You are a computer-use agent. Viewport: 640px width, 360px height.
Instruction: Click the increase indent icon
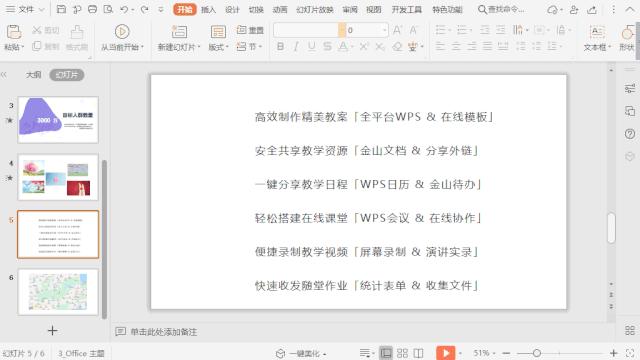[500, 30]
